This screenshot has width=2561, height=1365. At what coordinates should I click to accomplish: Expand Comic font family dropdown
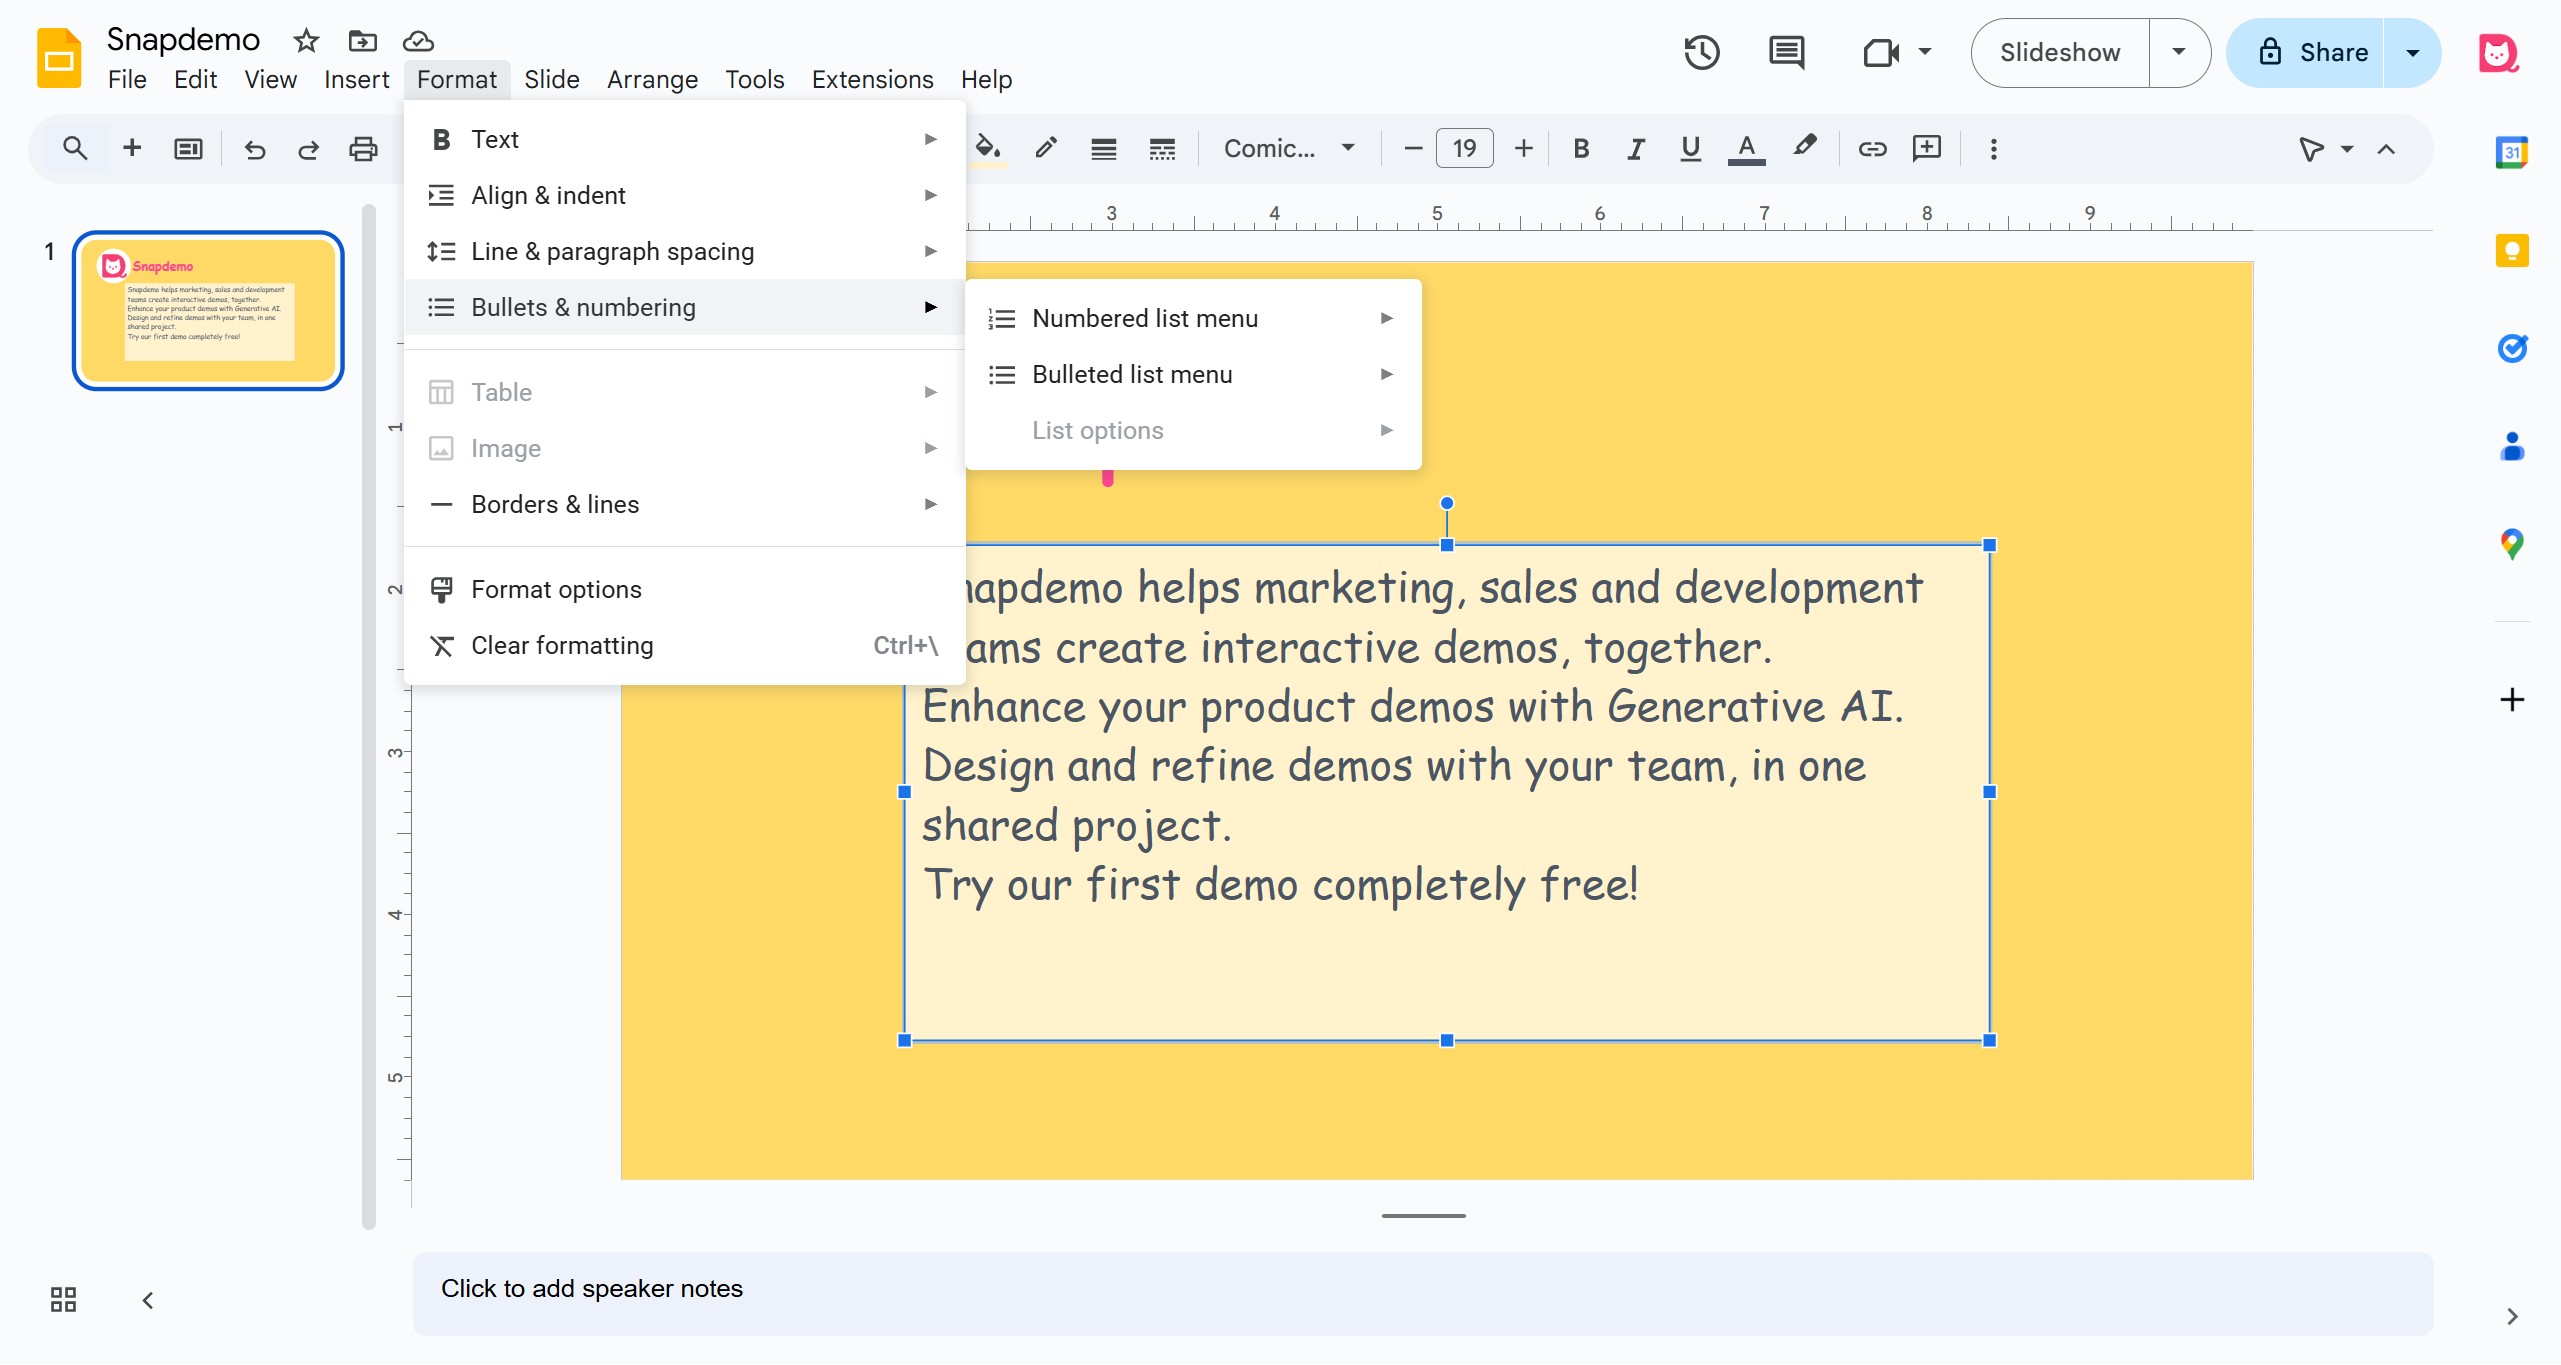(1289, 149)
